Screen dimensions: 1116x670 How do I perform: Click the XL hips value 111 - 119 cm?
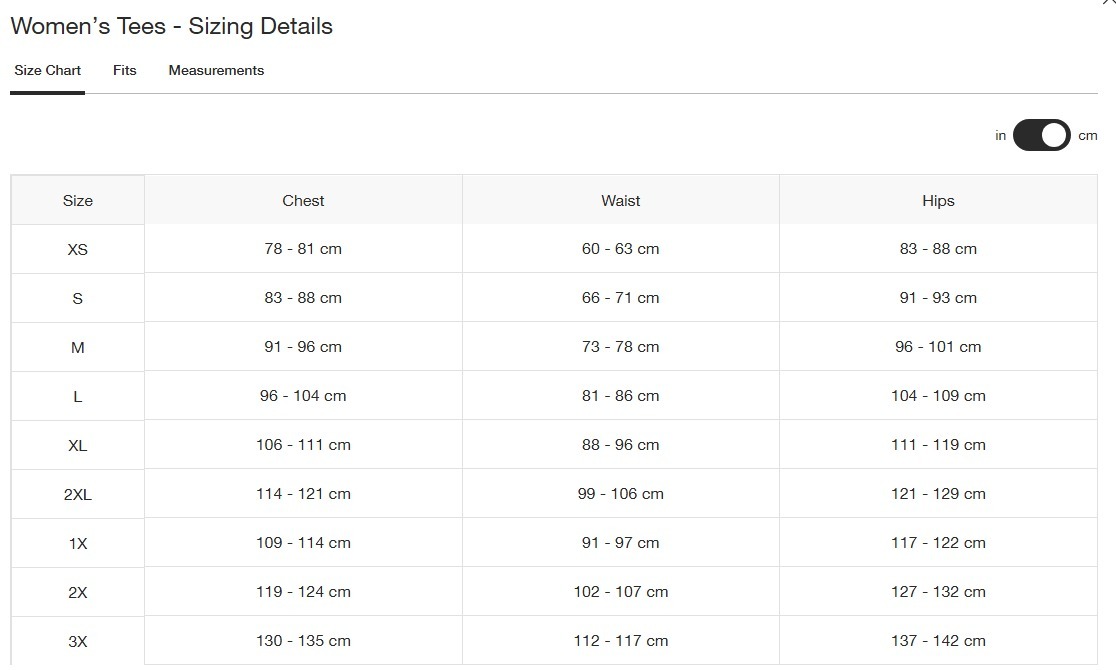pyautogui.click(x=938, y=445)
